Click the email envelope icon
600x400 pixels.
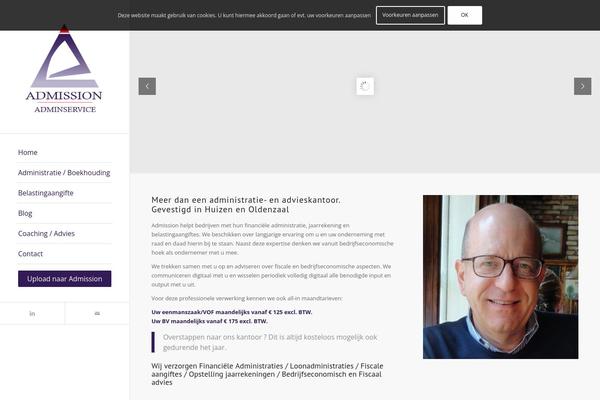coord(97,313)
